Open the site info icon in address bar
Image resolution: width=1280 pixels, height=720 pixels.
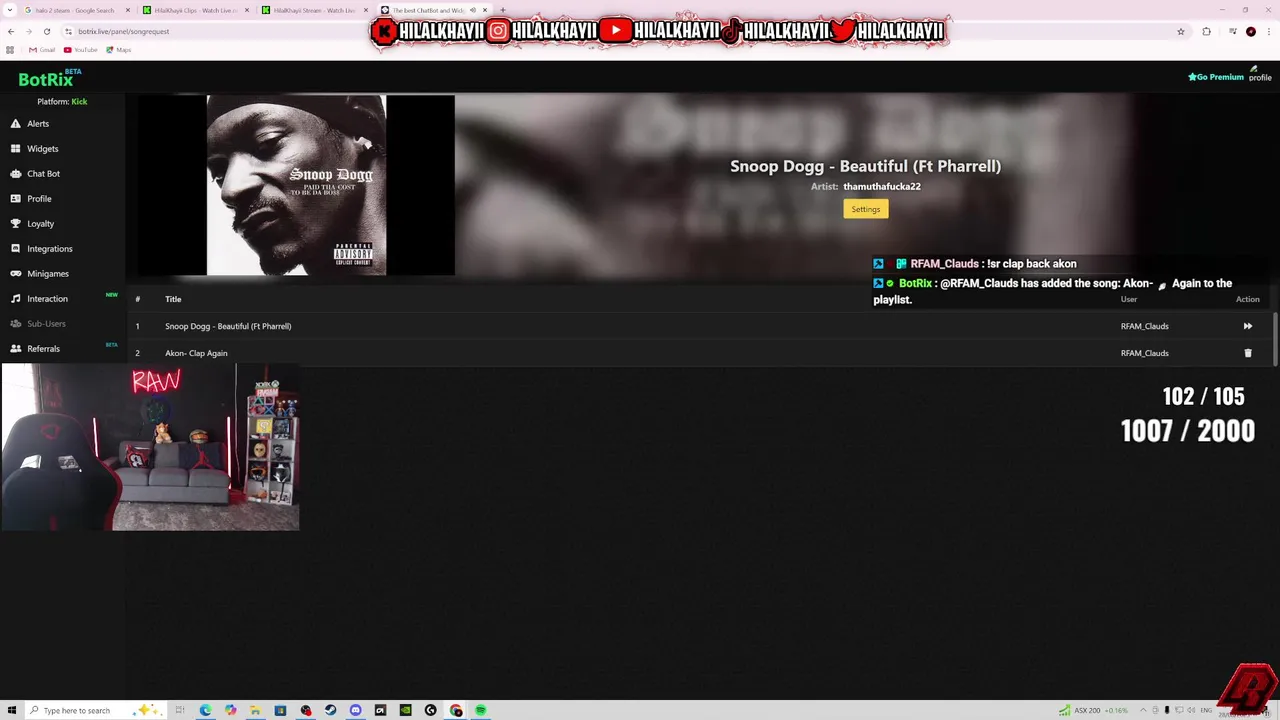[69, 31]
